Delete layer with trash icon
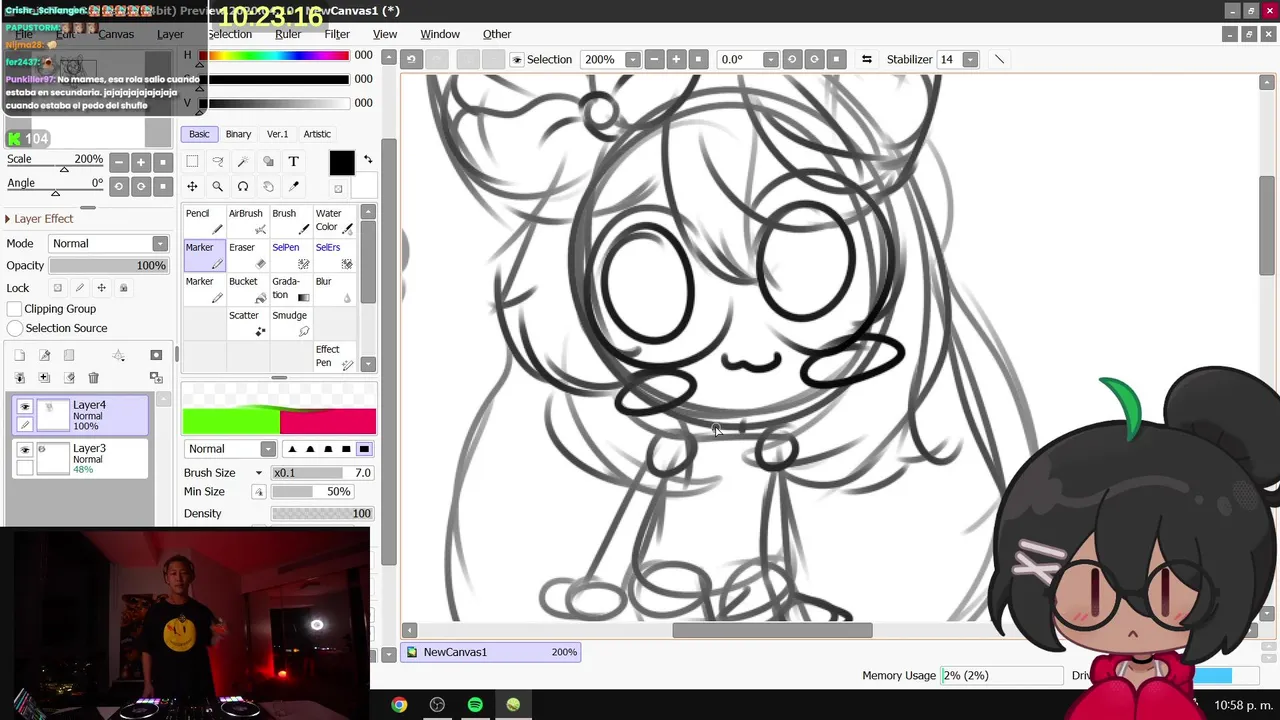 point(93,378)
